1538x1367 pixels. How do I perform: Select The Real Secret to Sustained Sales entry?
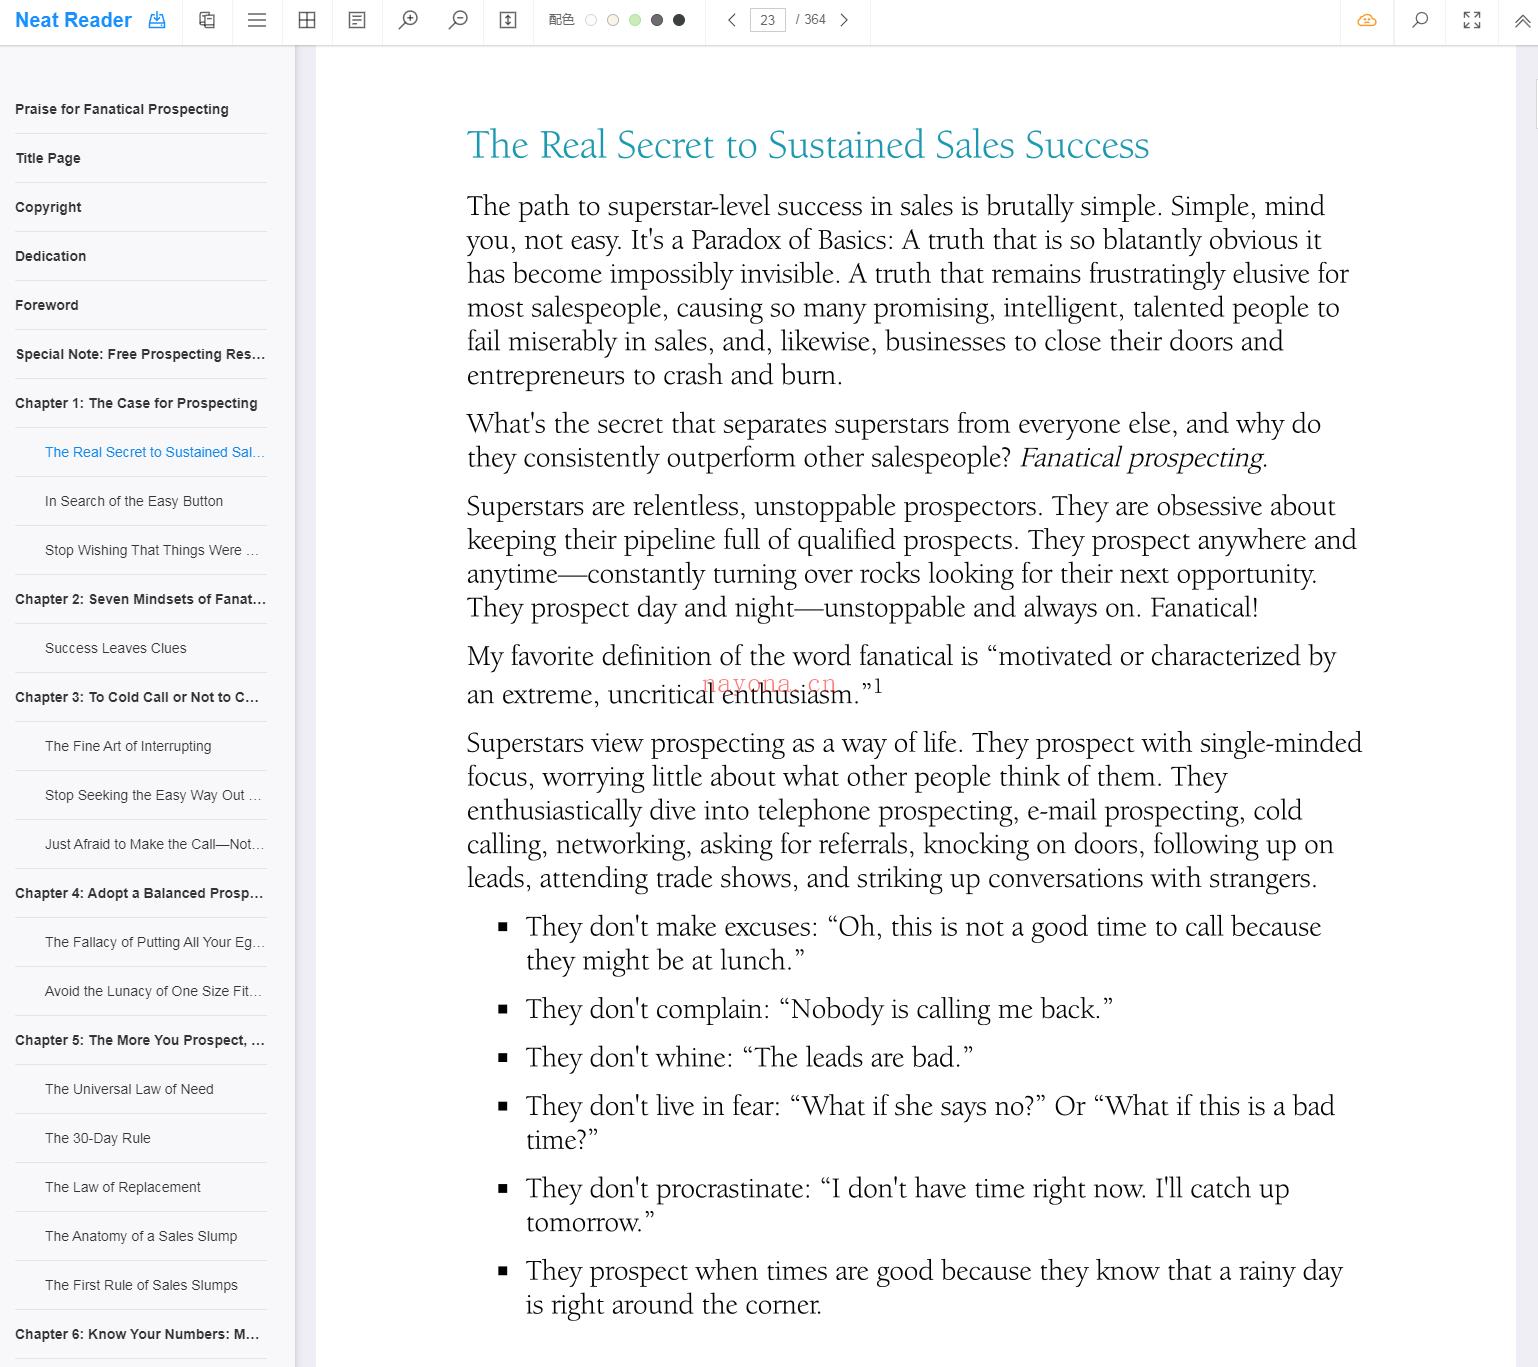click(154, 452)
